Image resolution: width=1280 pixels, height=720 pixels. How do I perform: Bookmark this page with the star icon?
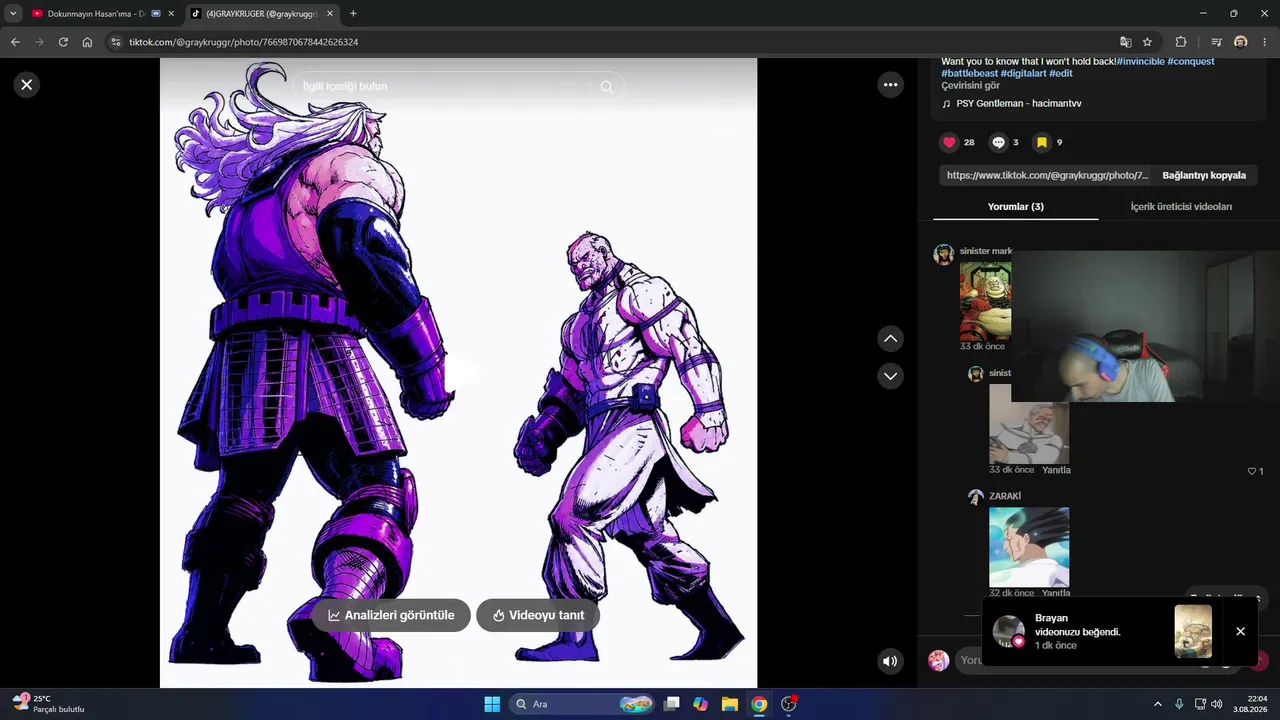point(1148,42)
